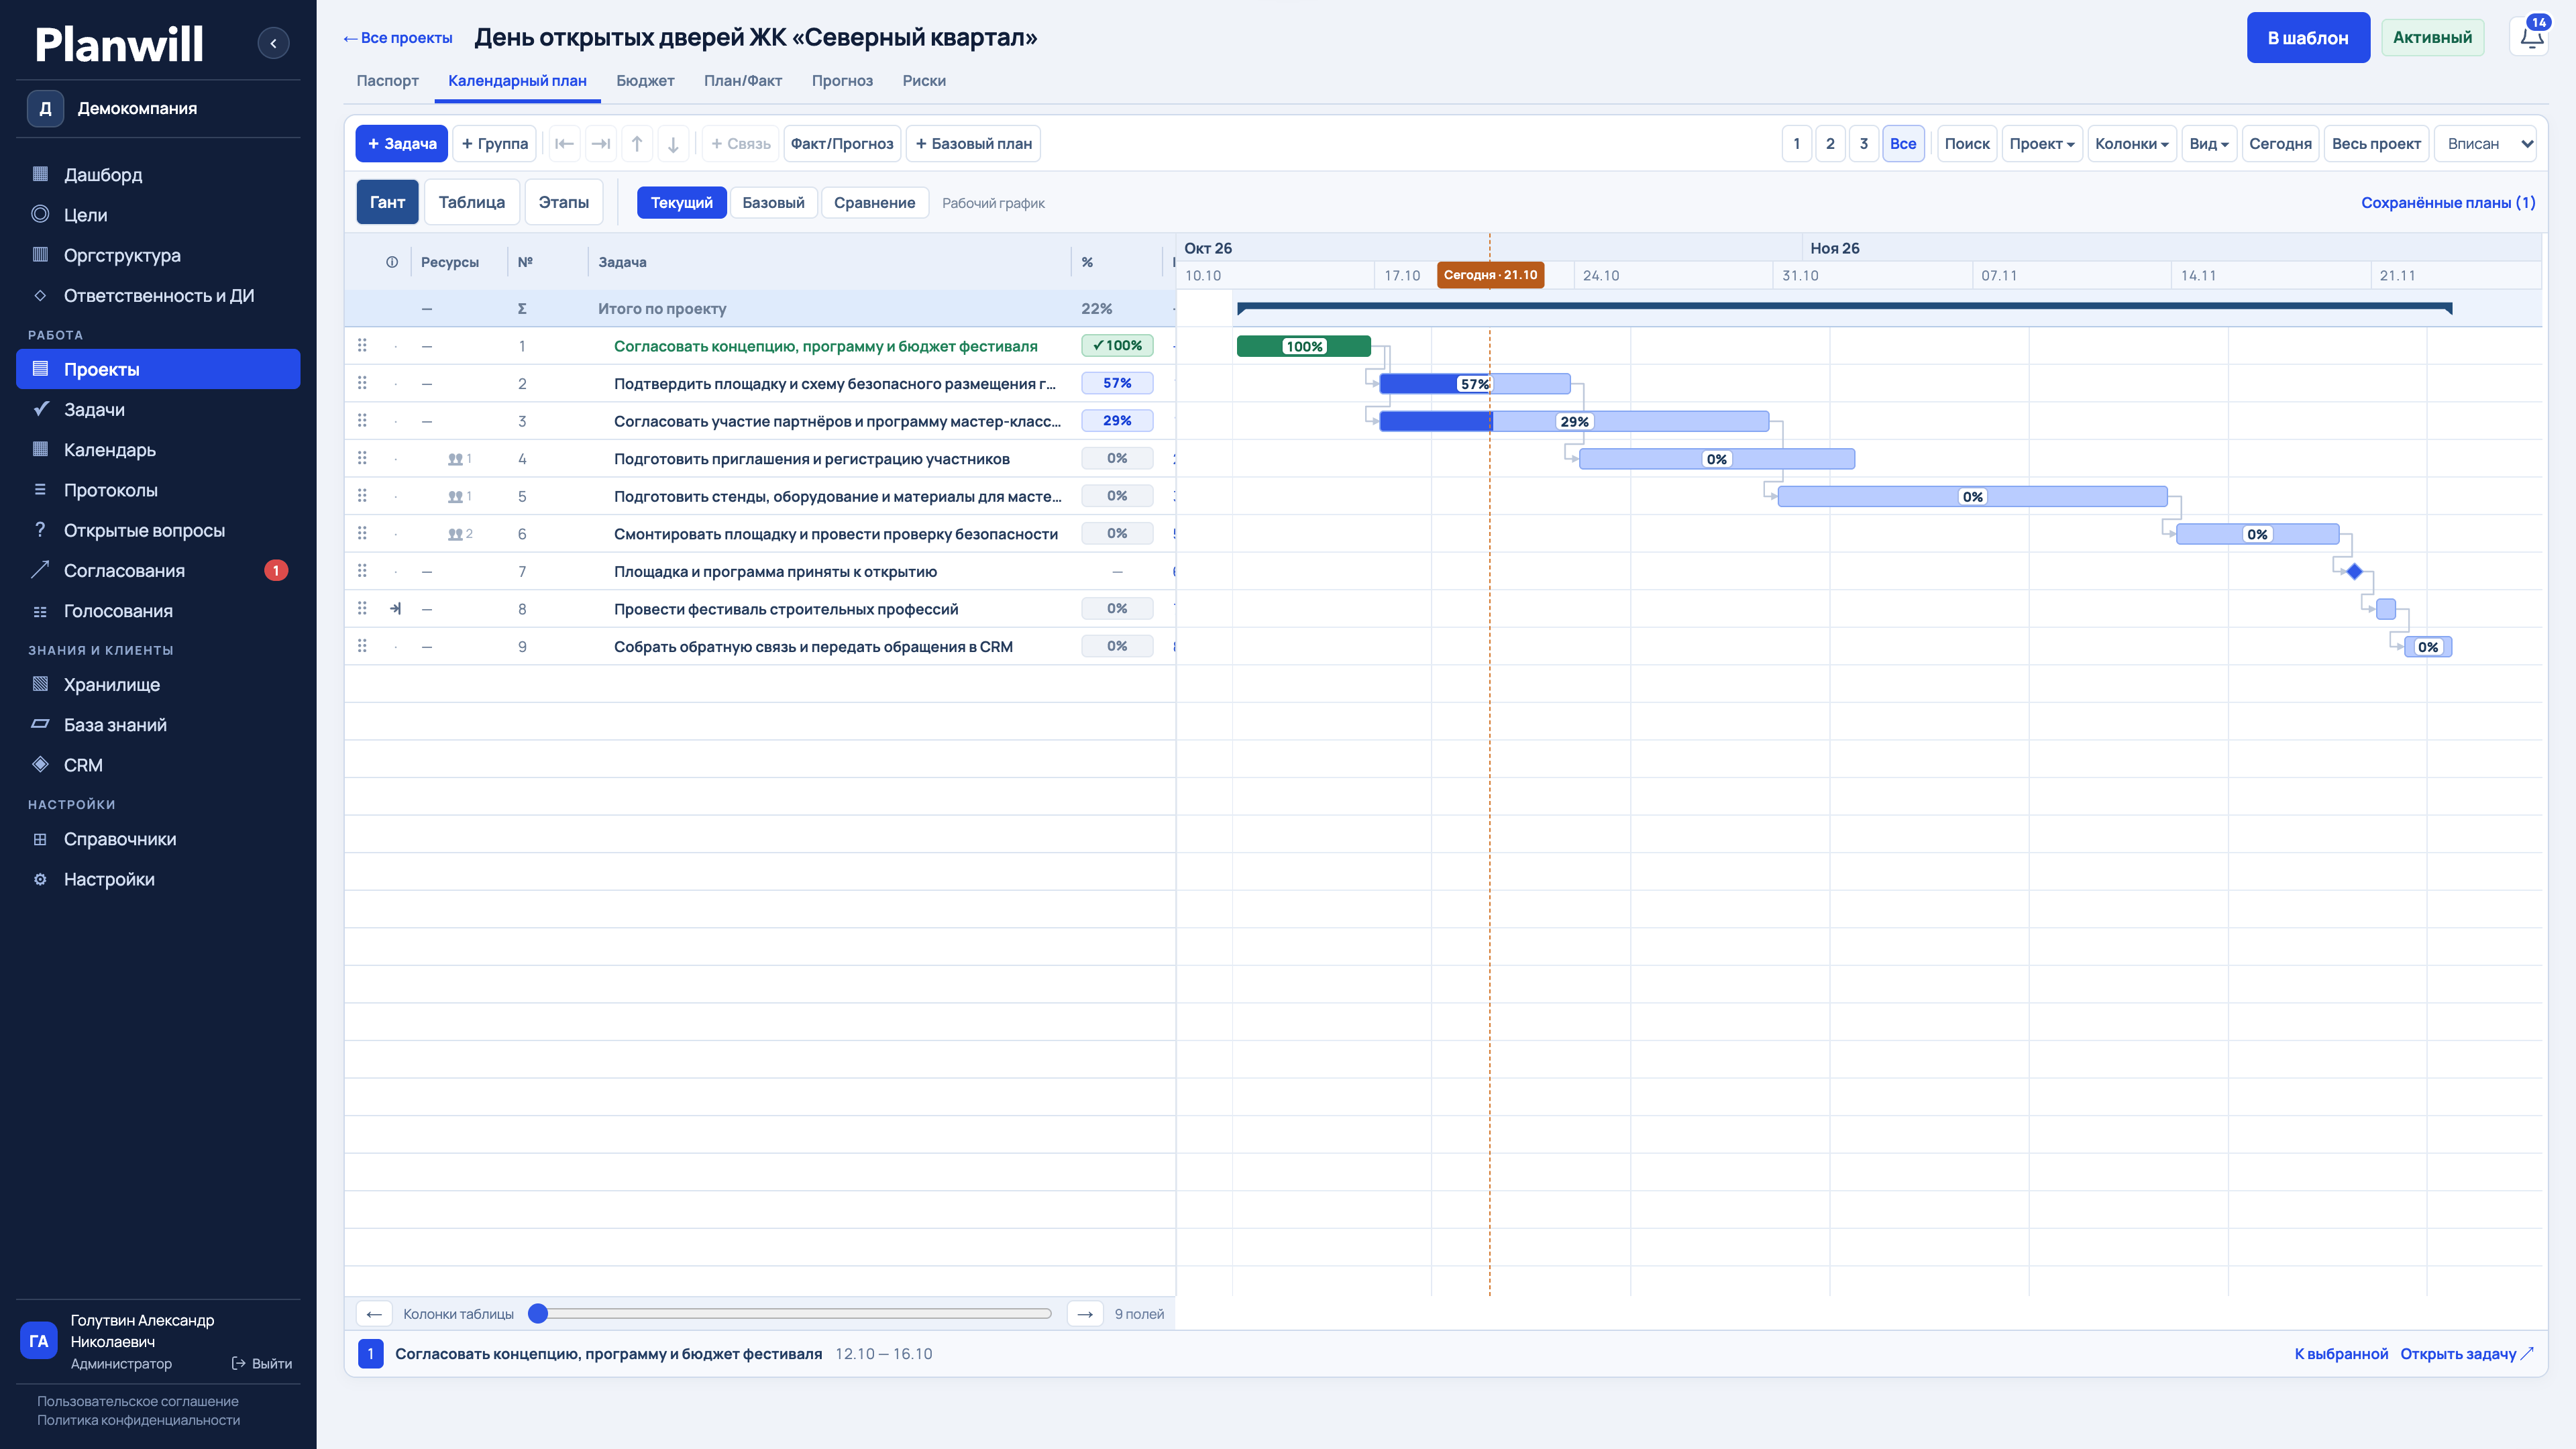Click Открыть задачу in the bottom bar

[x=2466, y=1354]
